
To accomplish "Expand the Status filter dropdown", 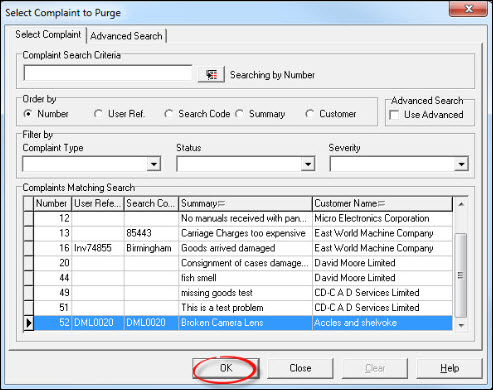I will [308, 164].
